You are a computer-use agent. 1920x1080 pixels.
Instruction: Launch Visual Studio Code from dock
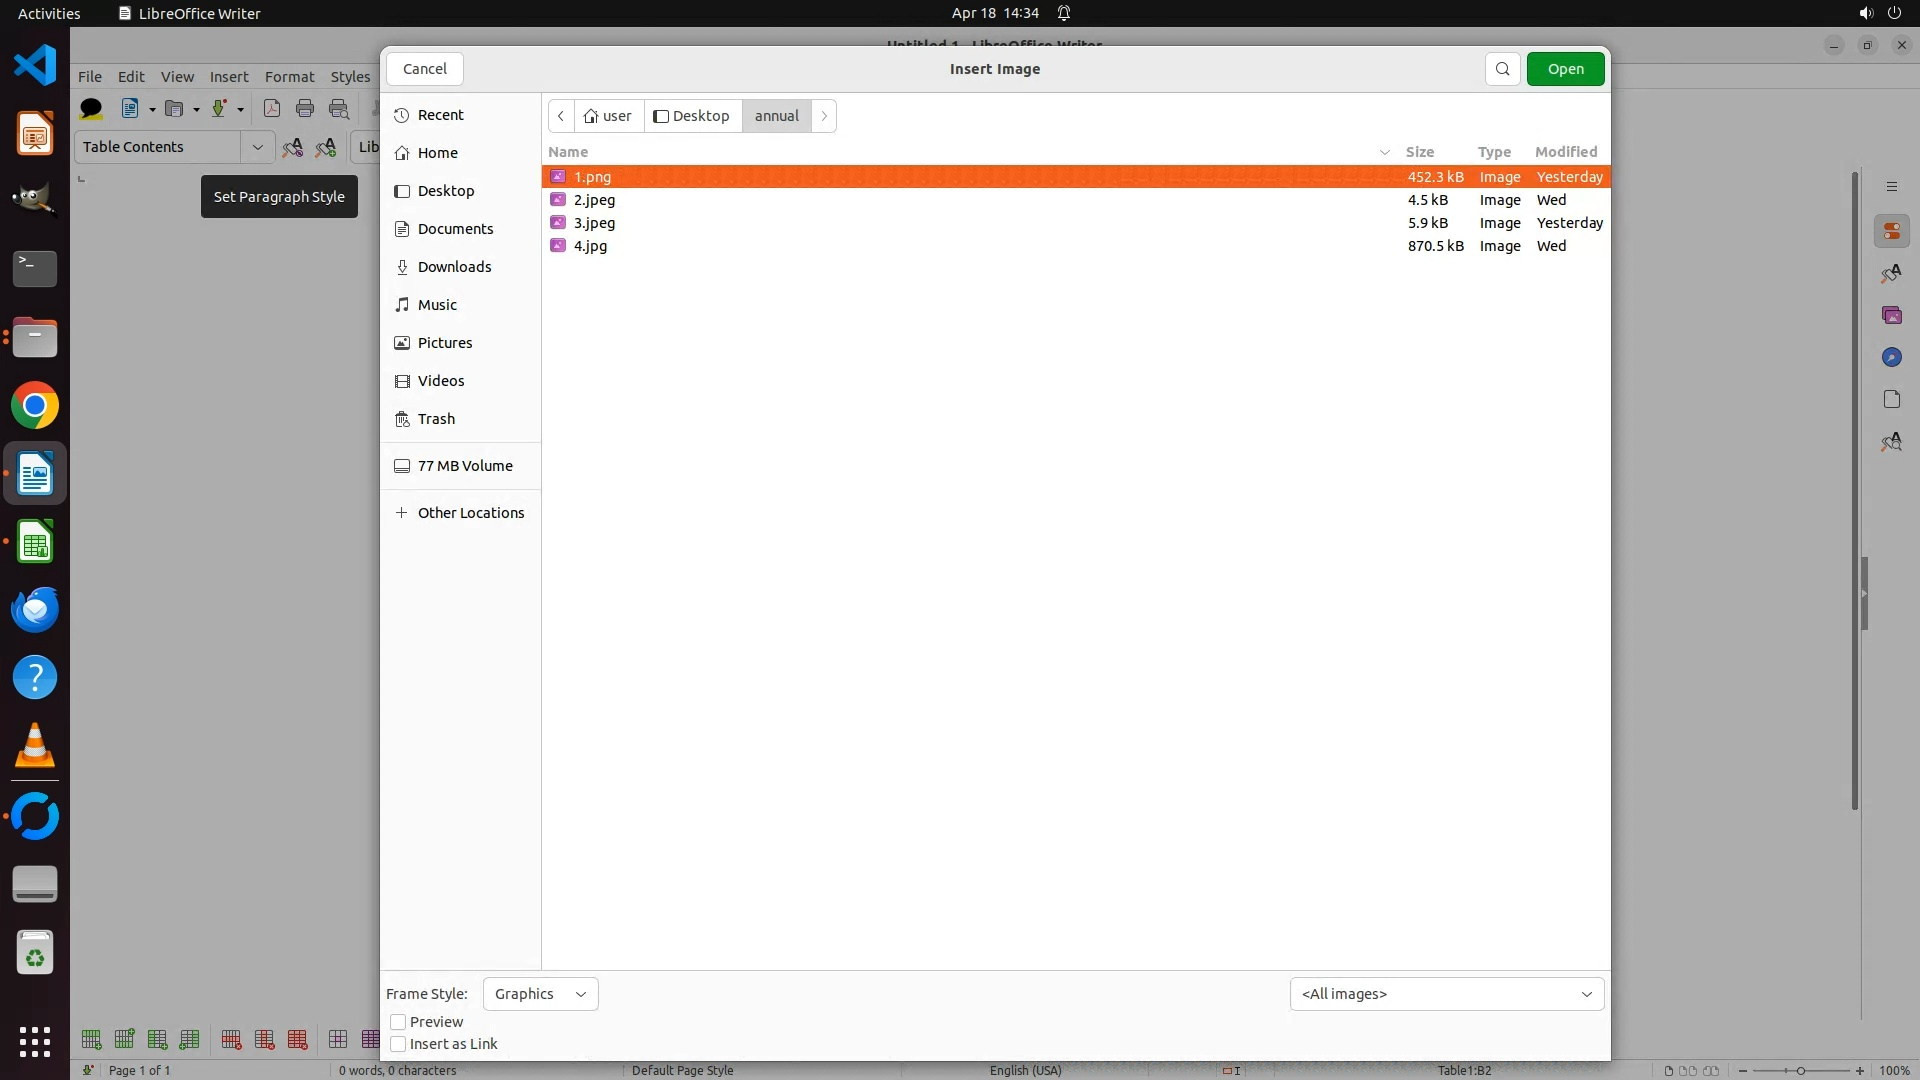[35, 66]
